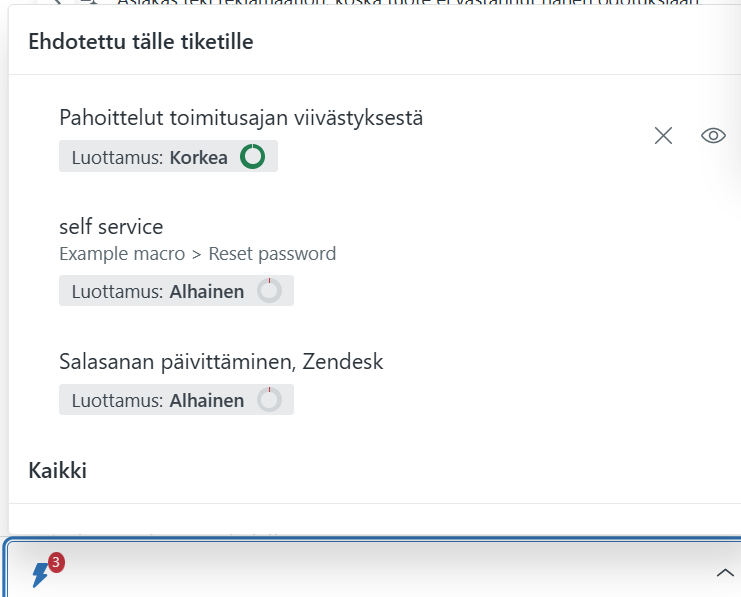Click the green high-confidence ring icon
The image size is (741, 597).
tap(253, 157)
